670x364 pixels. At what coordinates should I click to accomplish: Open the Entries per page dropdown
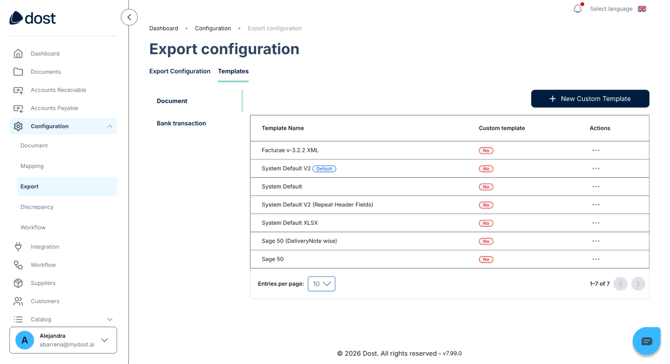point(321,284)
